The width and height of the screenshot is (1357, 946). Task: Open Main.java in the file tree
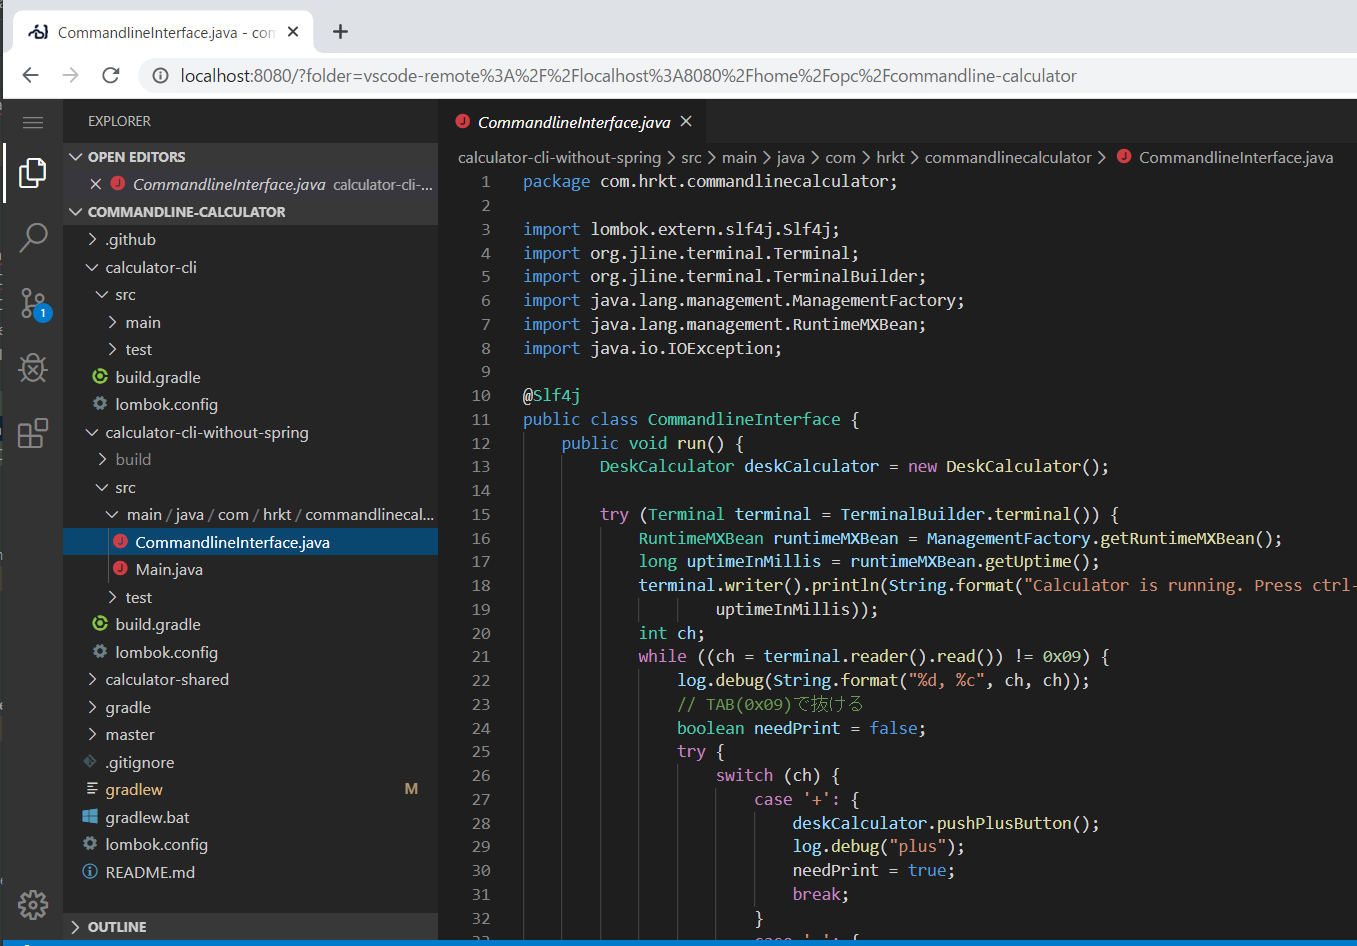point(169,569)
